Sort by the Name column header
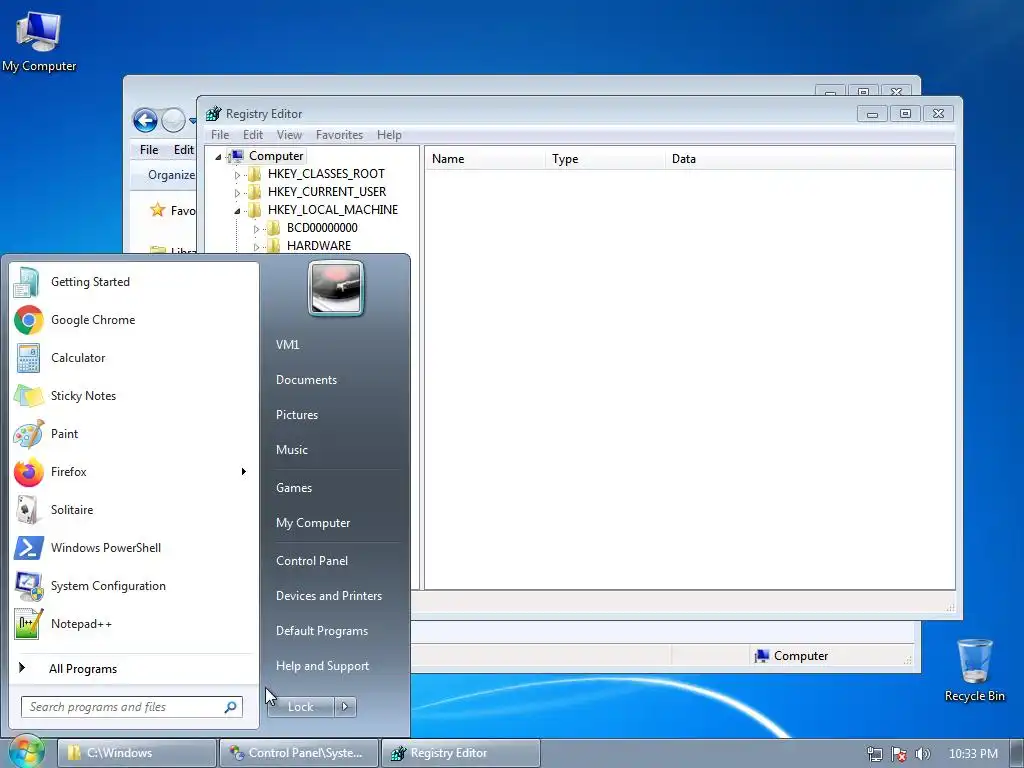 point(485,159)
